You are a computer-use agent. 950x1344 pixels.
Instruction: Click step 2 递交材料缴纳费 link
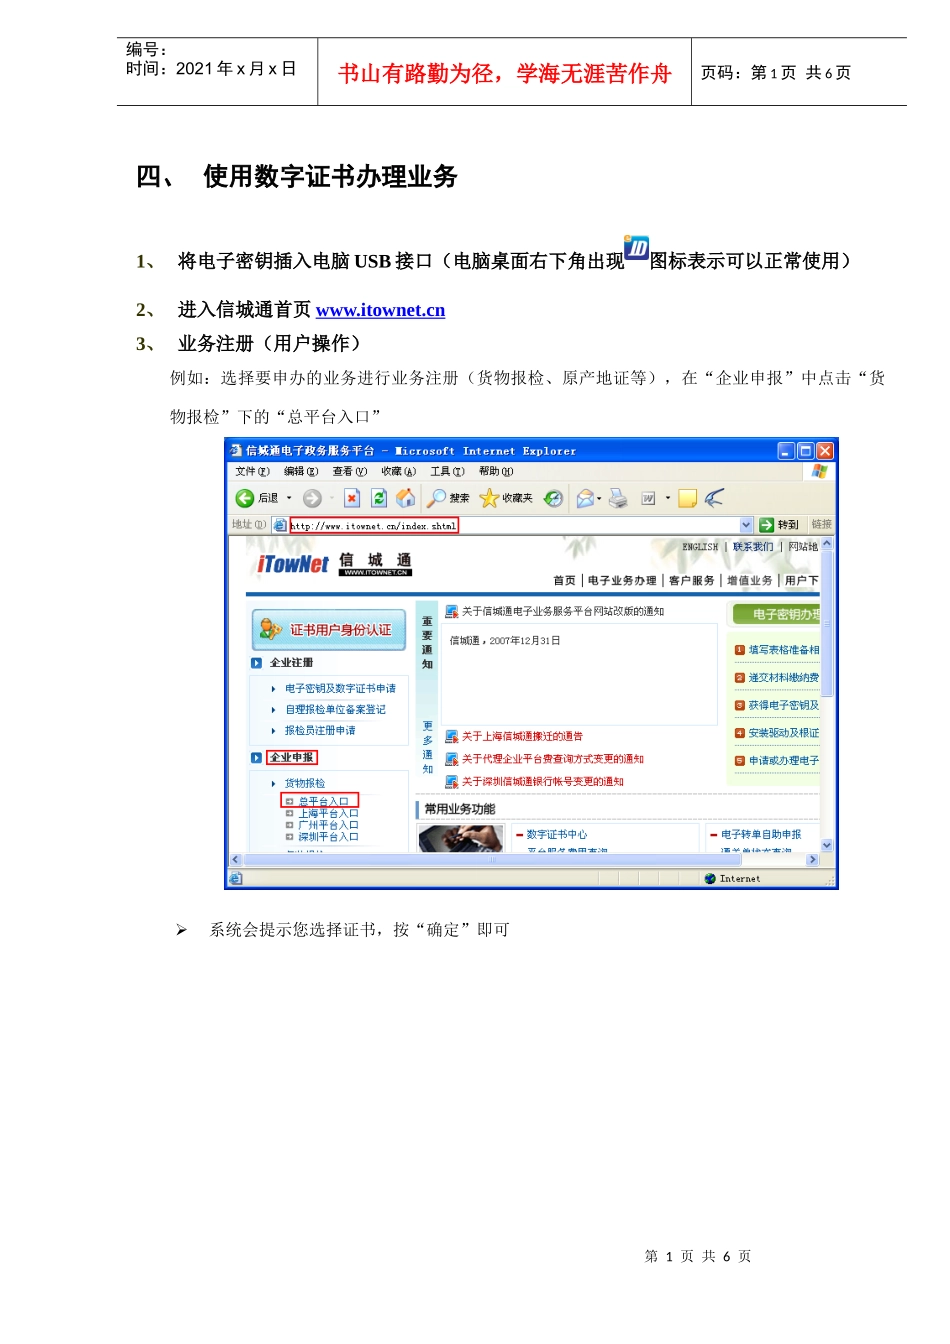(x=784, y=678)
